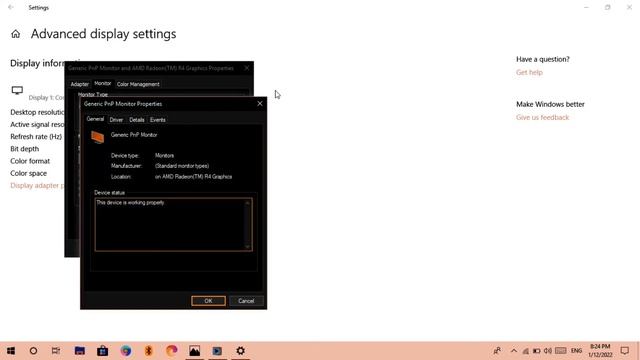
Task: Click Cancel in Generic PnP Monitor Properties
Action: click(x=246, y=301)
